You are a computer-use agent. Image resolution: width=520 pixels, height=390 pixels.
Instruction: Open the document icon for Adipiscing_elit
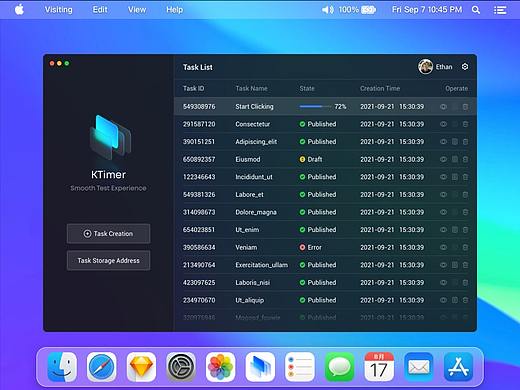[x=455, y=142]
